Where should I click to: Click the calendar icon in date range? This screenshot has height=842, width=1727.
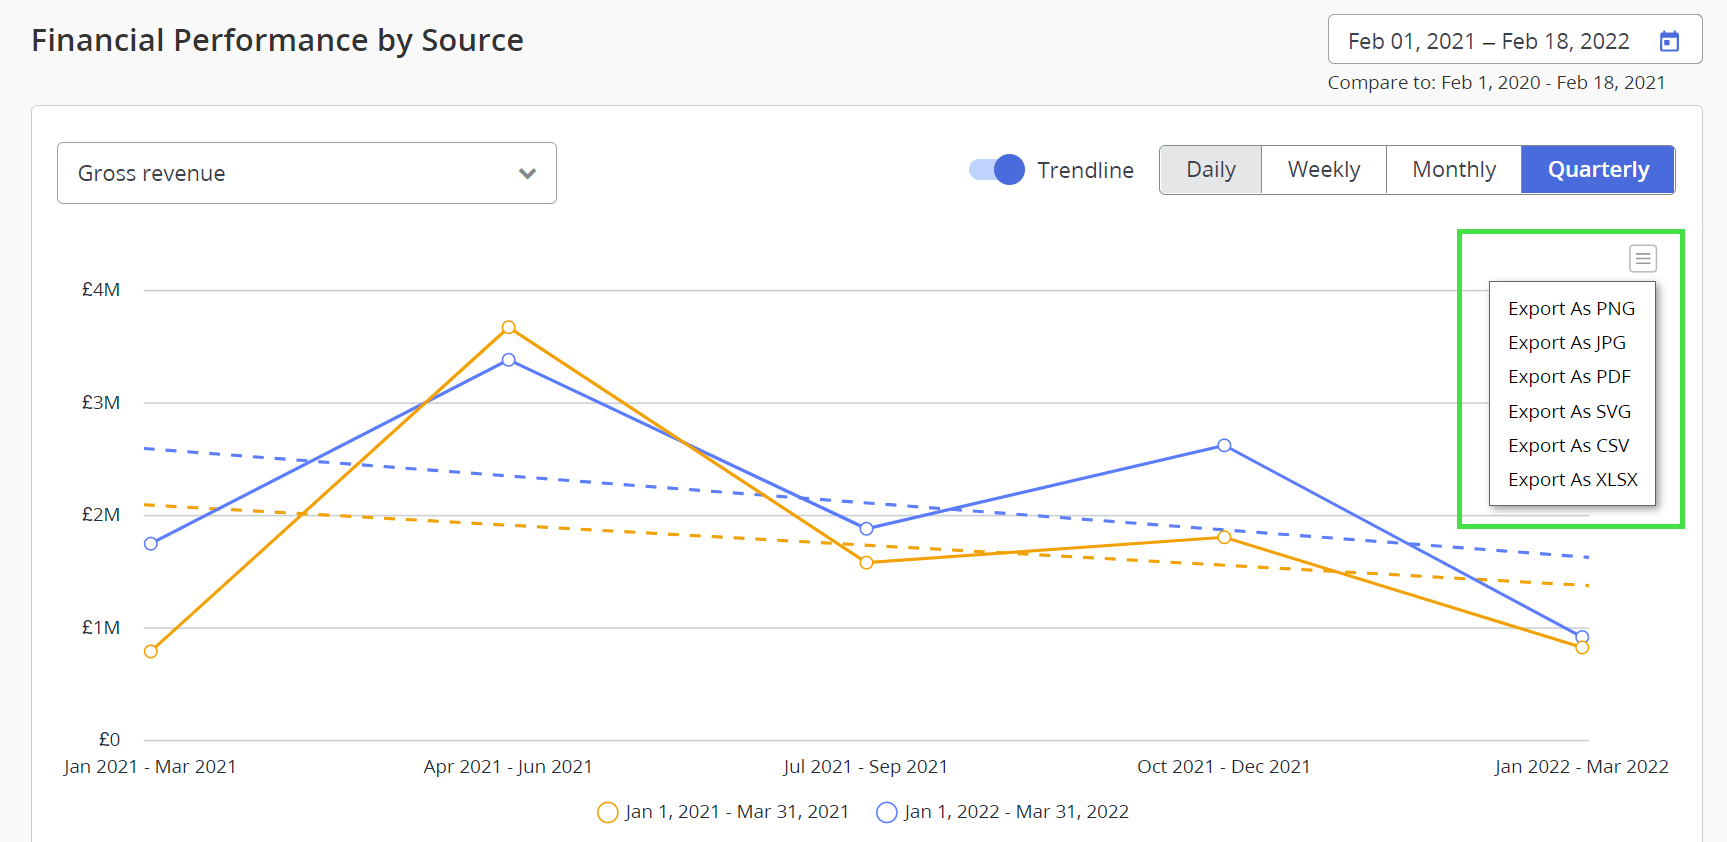(x=1669, y=41)
